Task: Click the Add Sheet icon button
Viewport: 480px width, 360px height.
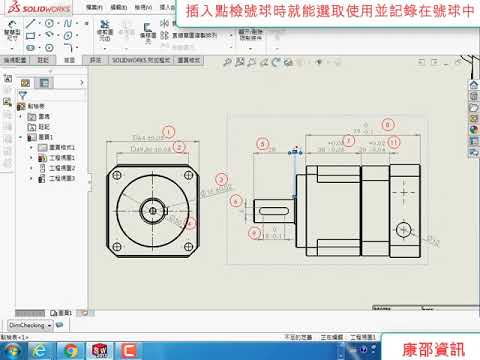Action: tap(85, 313)
